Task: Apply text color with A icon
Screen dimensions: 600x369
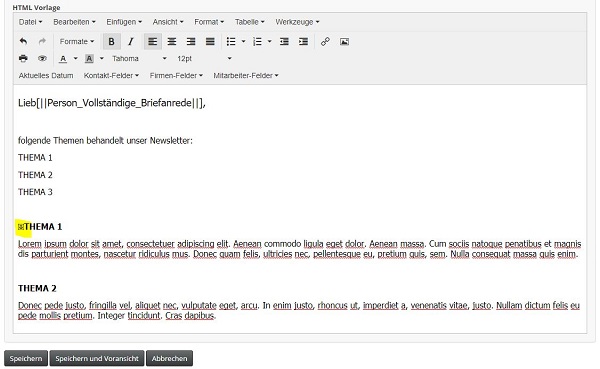Action: 63,59
